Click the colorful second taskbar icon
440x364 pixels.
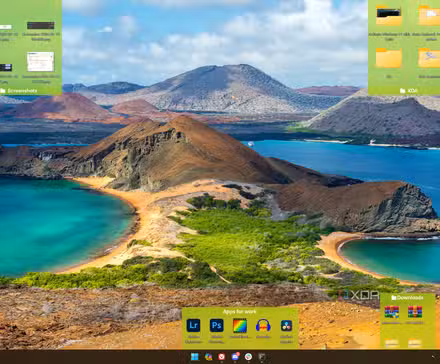pos(208,357)
